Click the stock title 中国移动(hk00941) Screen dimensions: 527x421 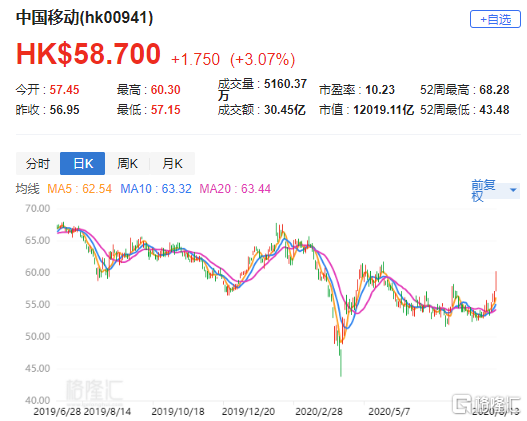pyautogui.click(x=84, y=17)
